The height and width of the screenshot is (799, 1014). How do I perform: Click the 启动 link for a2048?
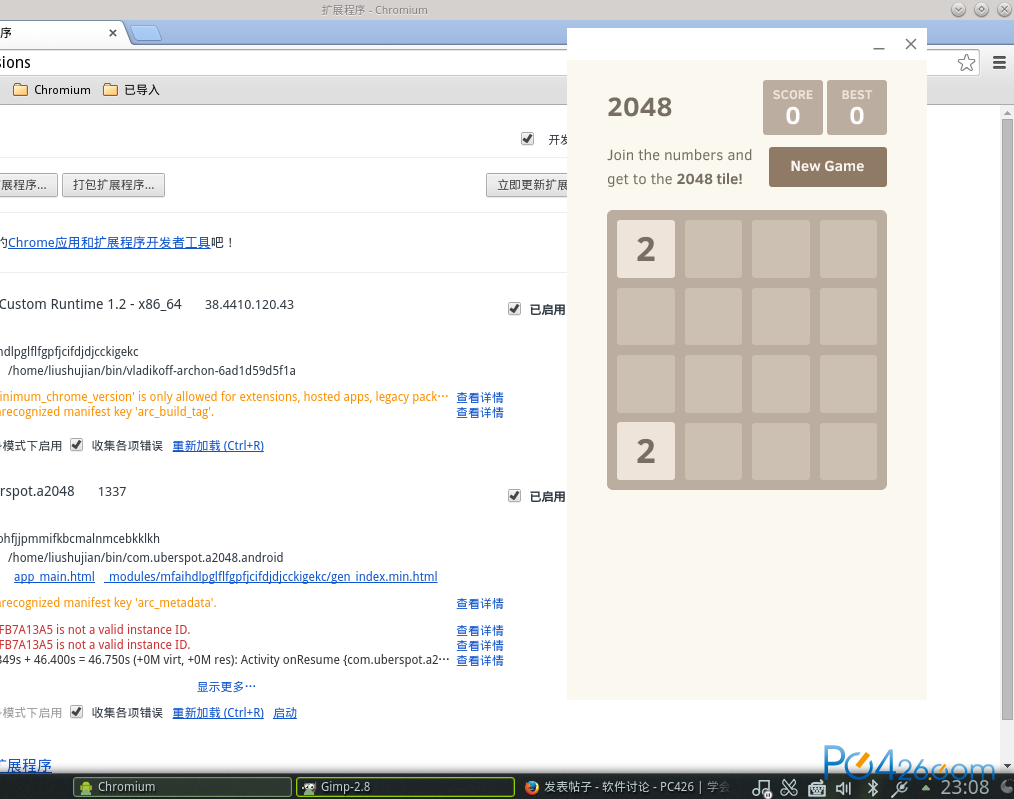coord(285,713)
